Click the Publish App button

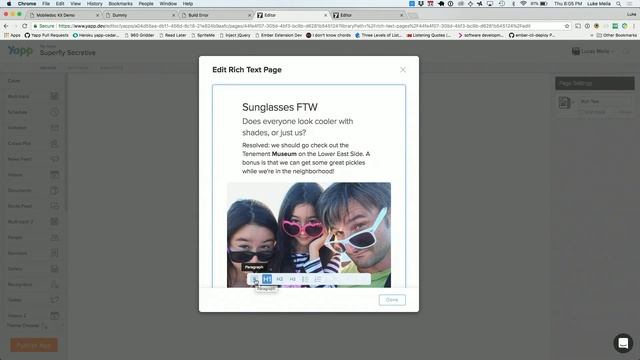34,345
